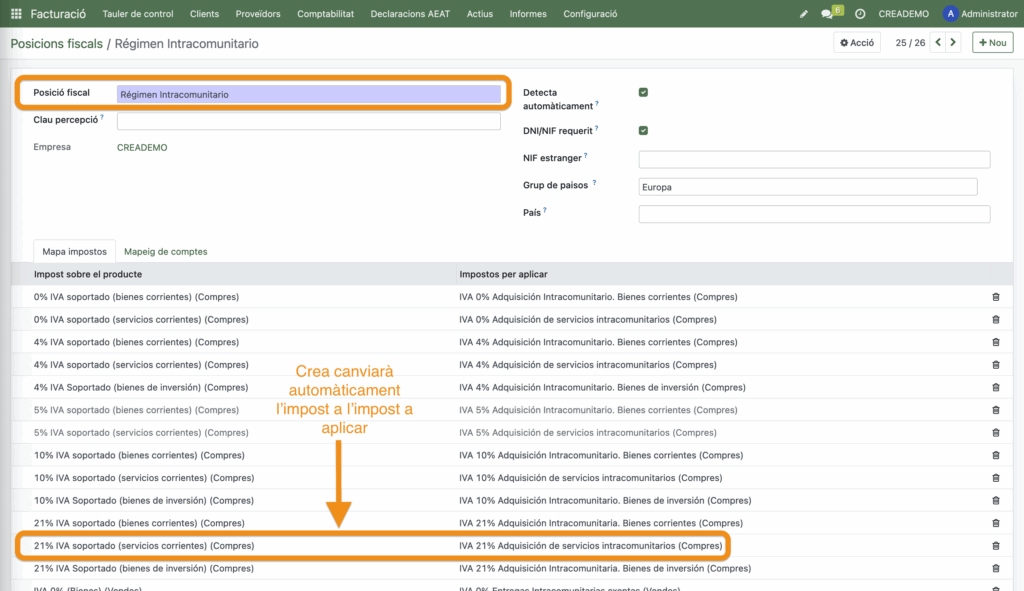1024x591 pixels.
Task: Go back to Posicions fiscals breadcrumb
Action: (x=56, y=45)
